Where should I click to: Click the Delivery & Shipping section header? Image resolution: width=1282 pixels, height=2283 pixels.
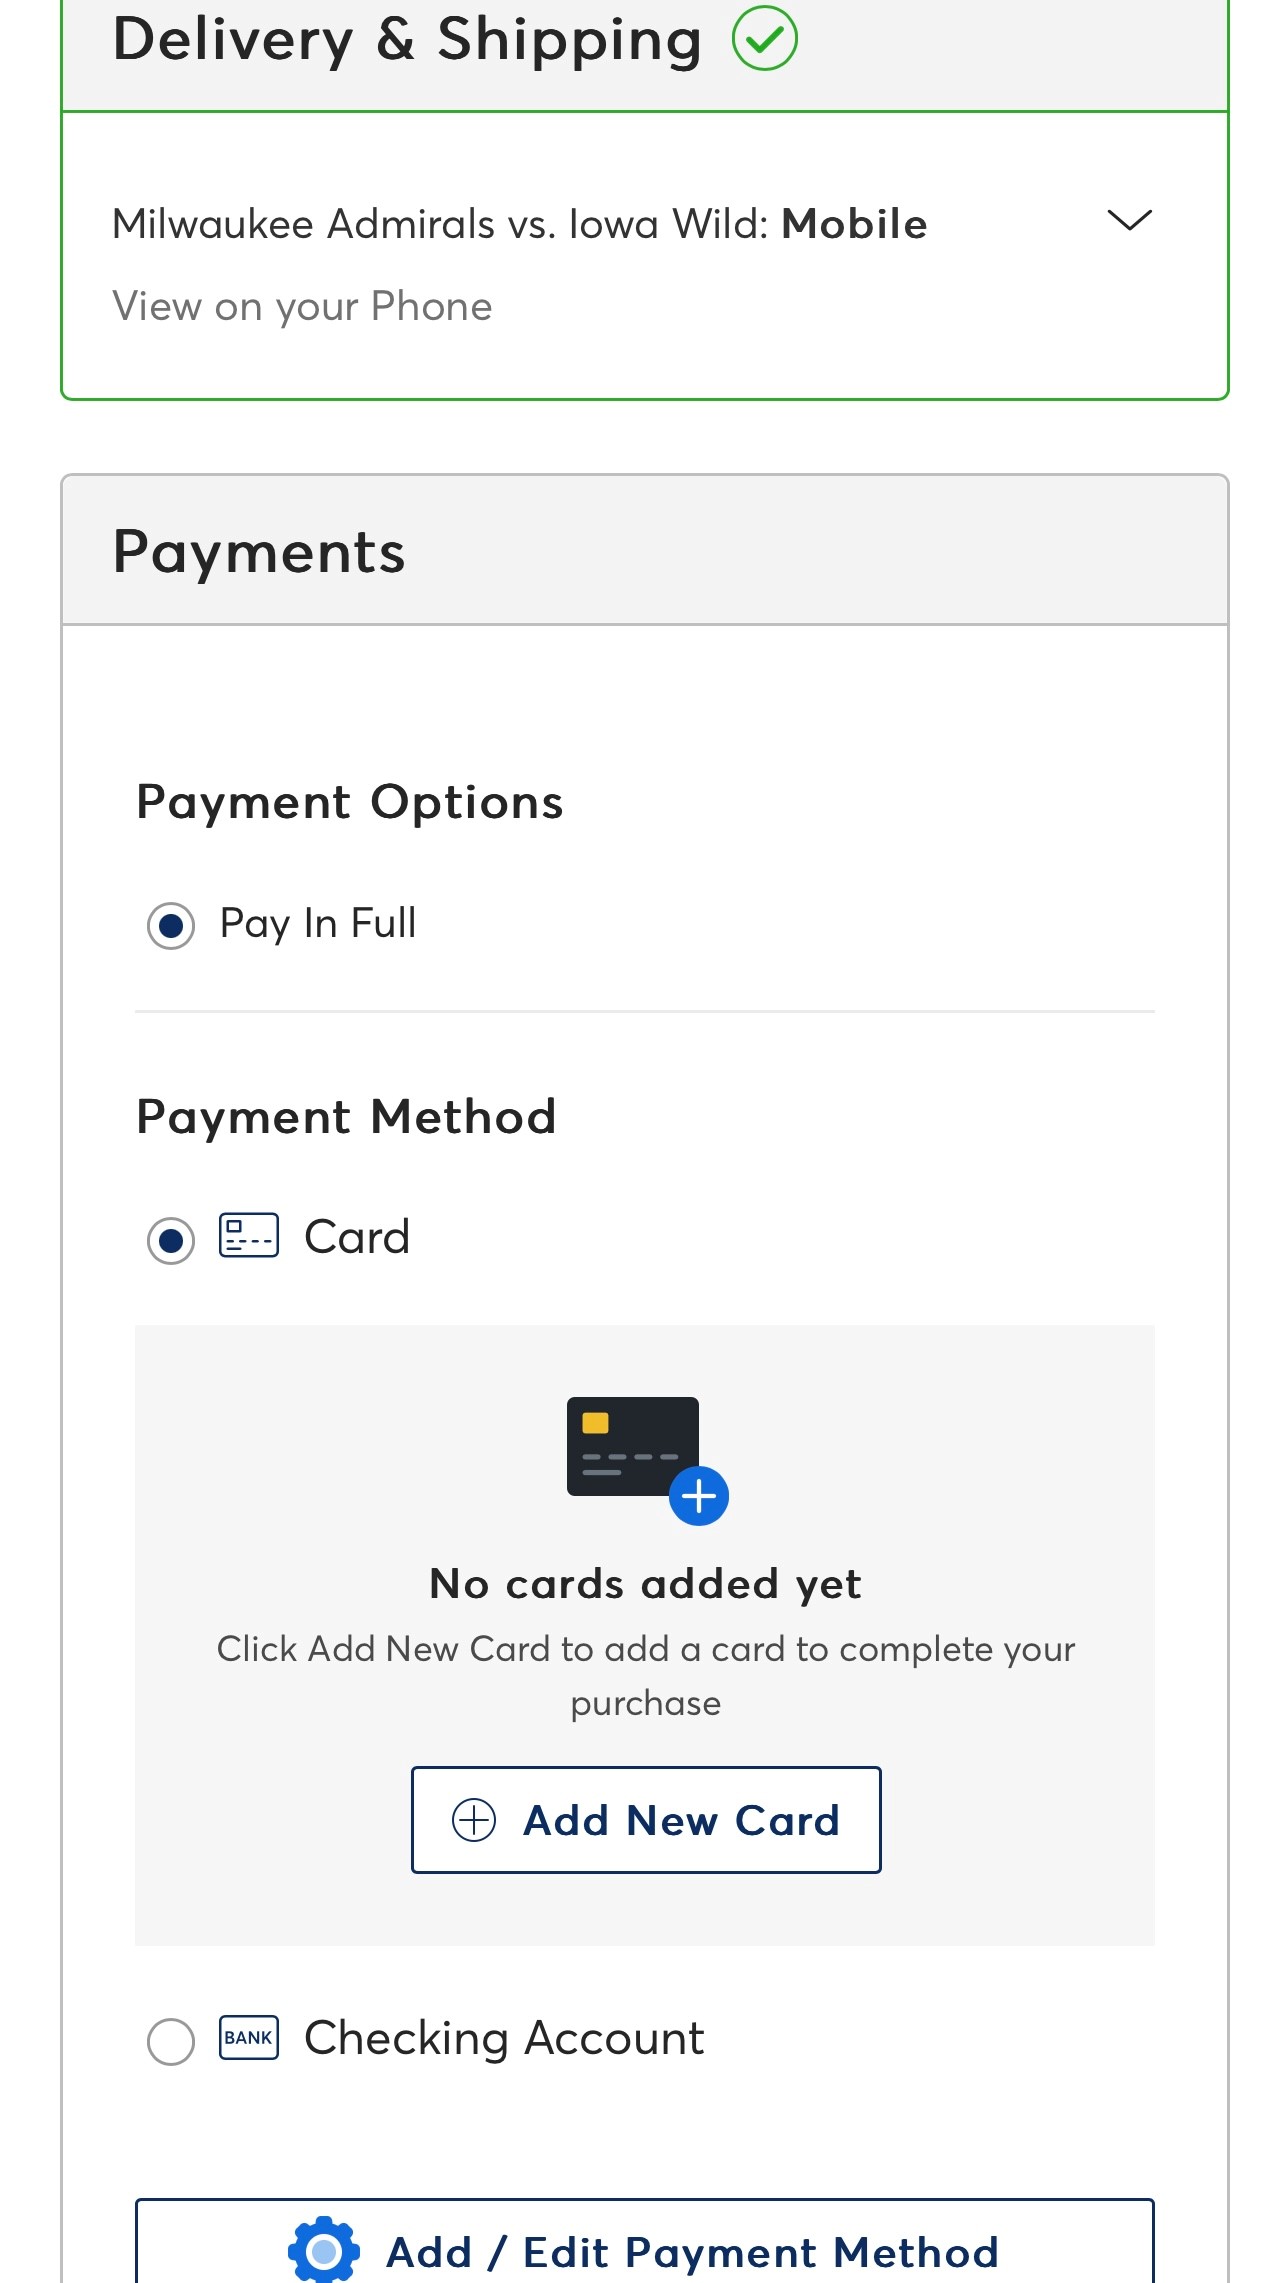[407, 41]
